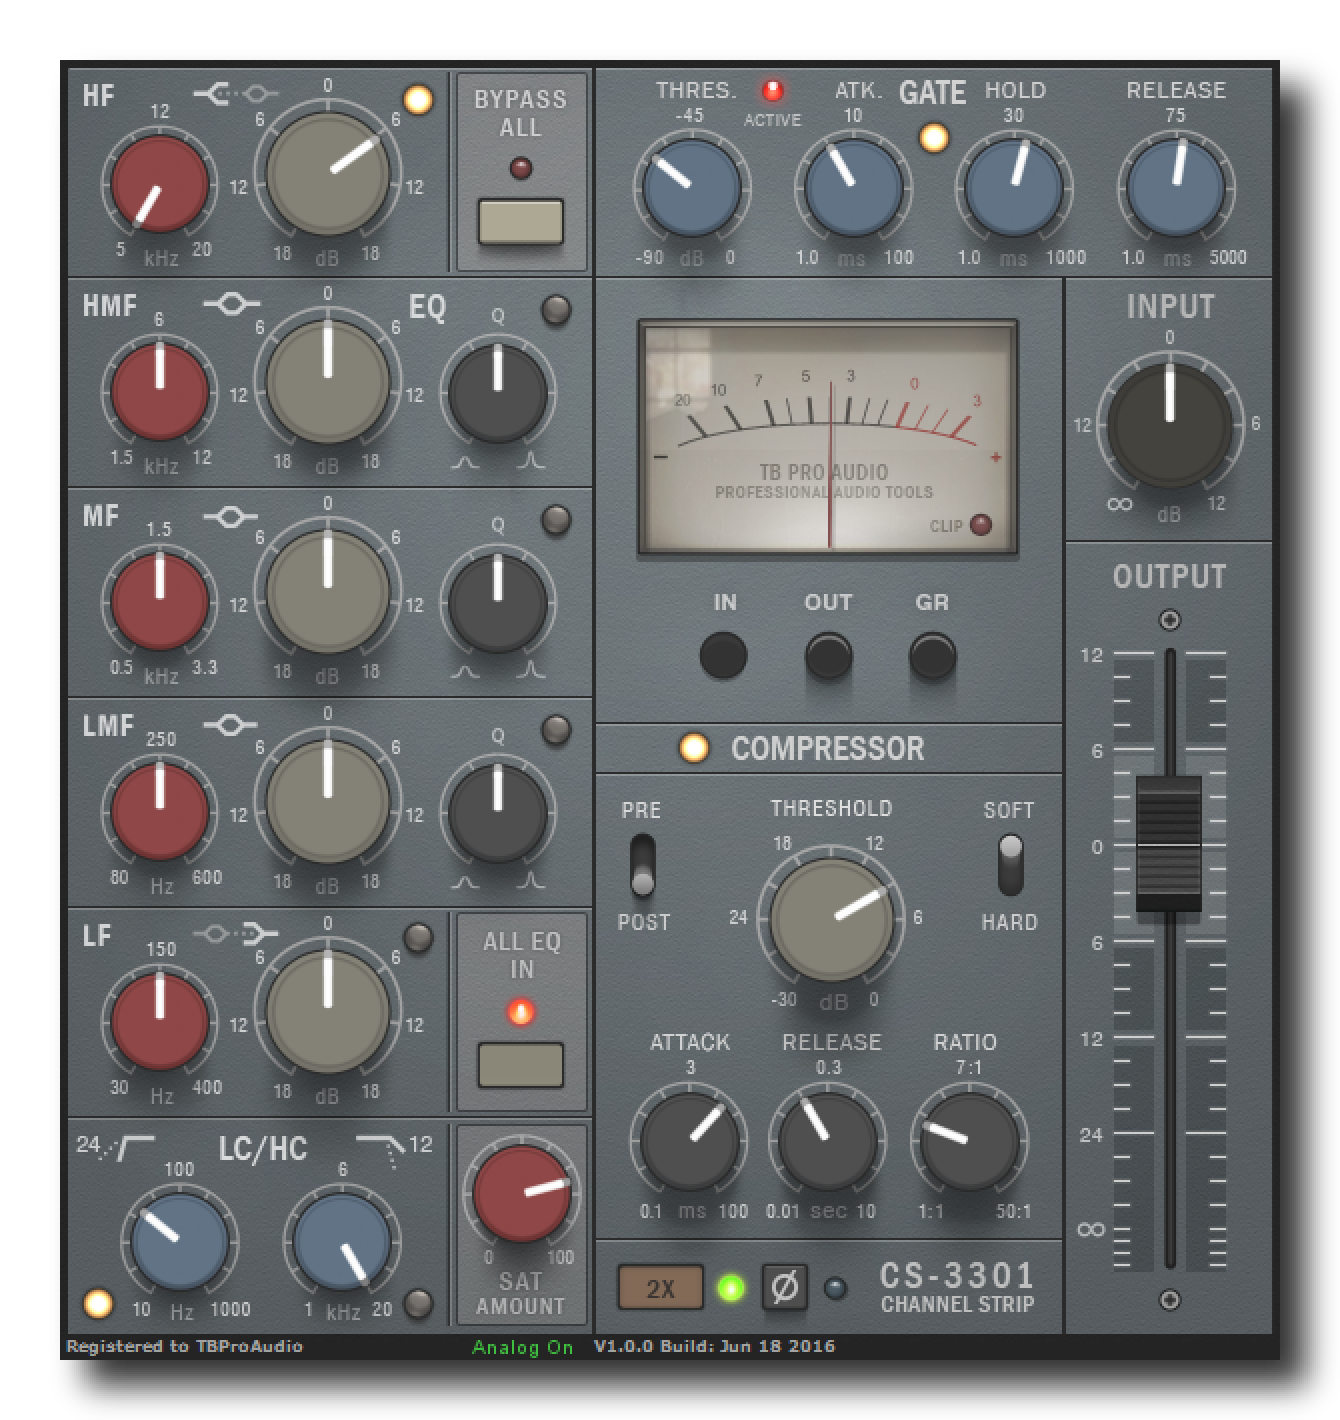Click the 2X oversampling button
This screenshot has width=1340, height=1420.
point(660,1288)
